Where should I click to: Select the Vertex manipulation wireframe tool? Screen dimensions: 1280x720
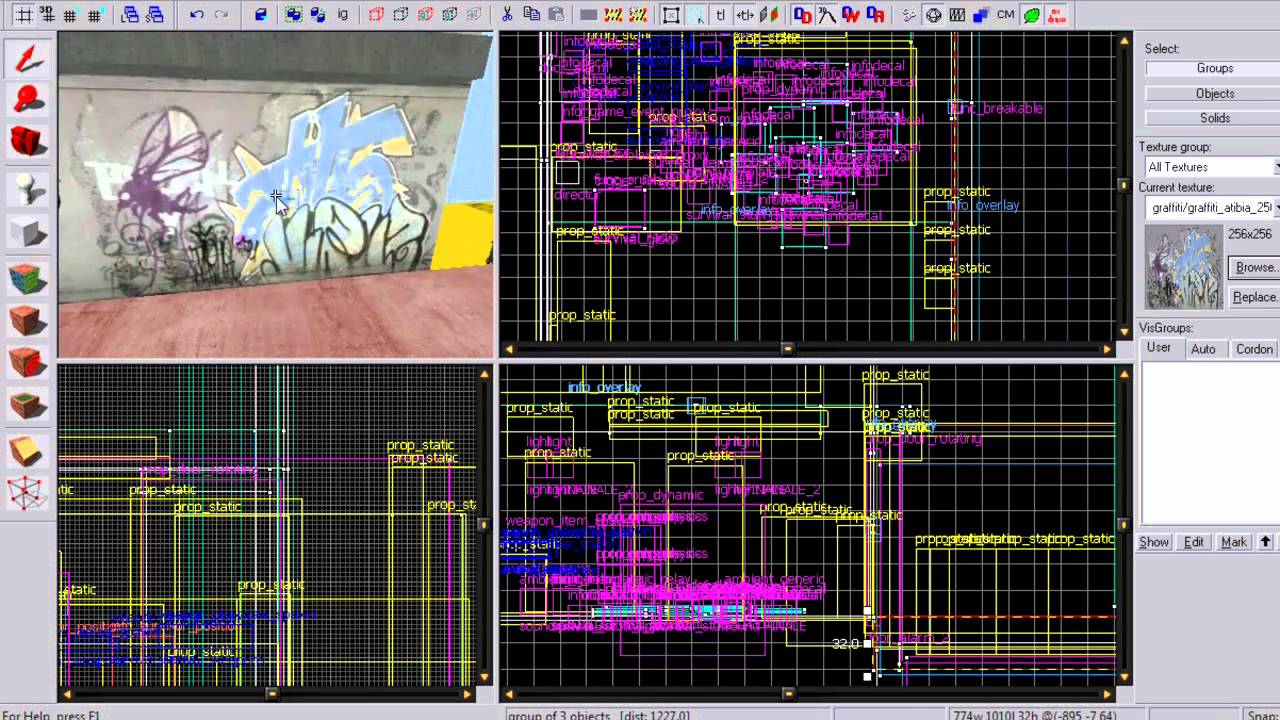coord(27,493)
